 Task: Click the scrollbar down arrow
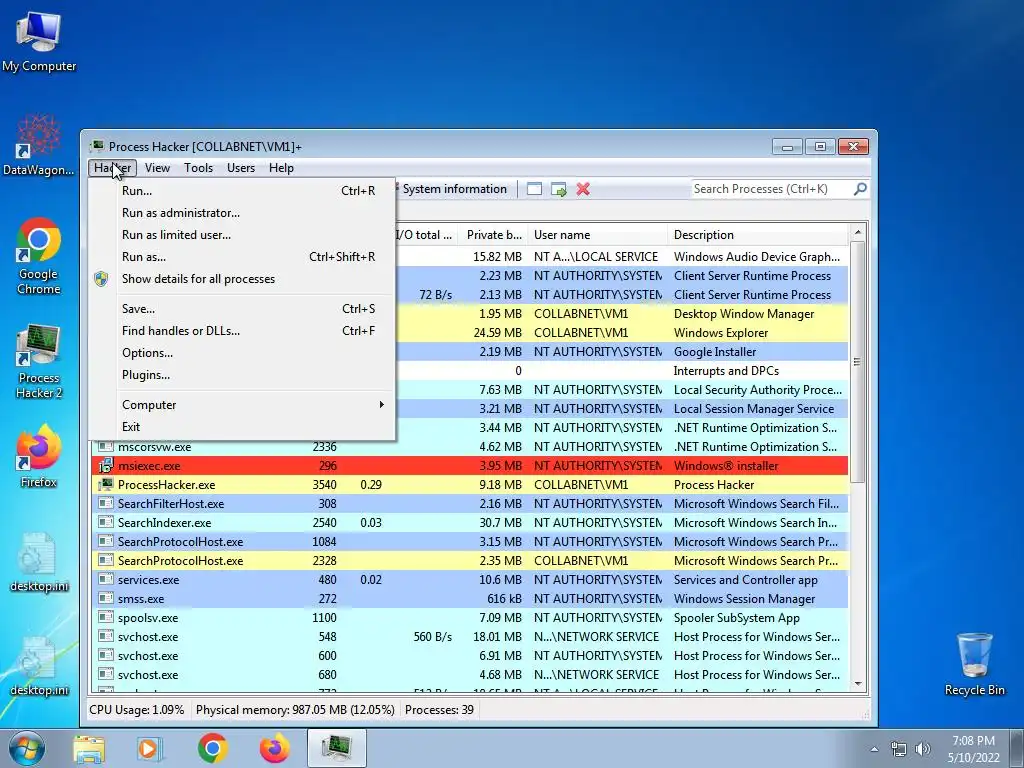tap(857, 684)
